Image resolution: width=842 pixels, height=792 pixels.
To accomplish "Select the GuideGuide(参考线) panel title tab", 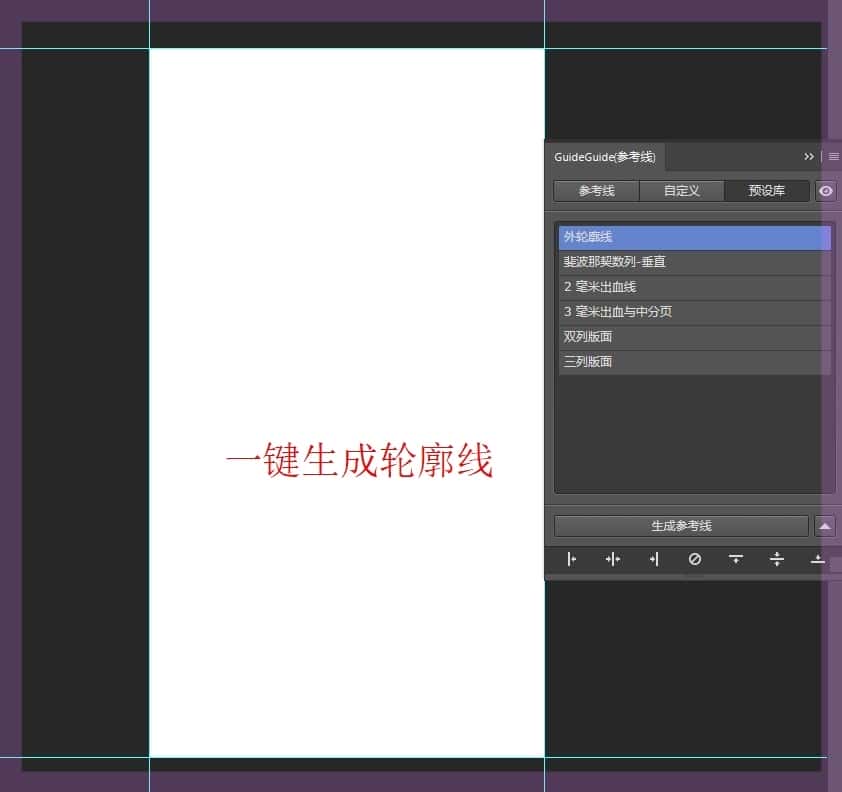I will tap(605, 157).
